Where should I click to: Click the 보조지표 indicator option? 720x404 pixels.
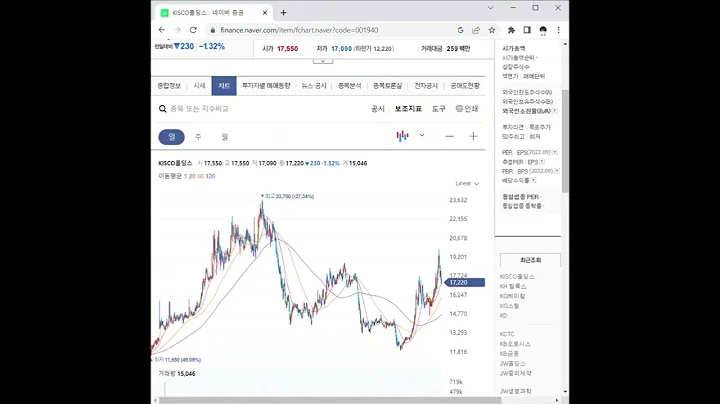click(408, 109)
